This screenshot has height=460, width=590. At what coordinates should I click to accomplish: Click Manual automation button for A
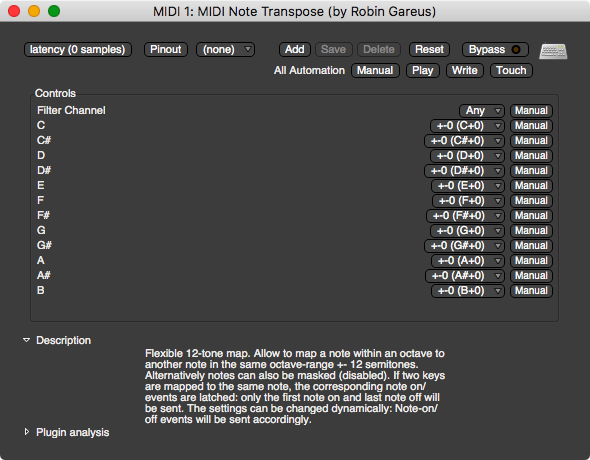point(531,261)
